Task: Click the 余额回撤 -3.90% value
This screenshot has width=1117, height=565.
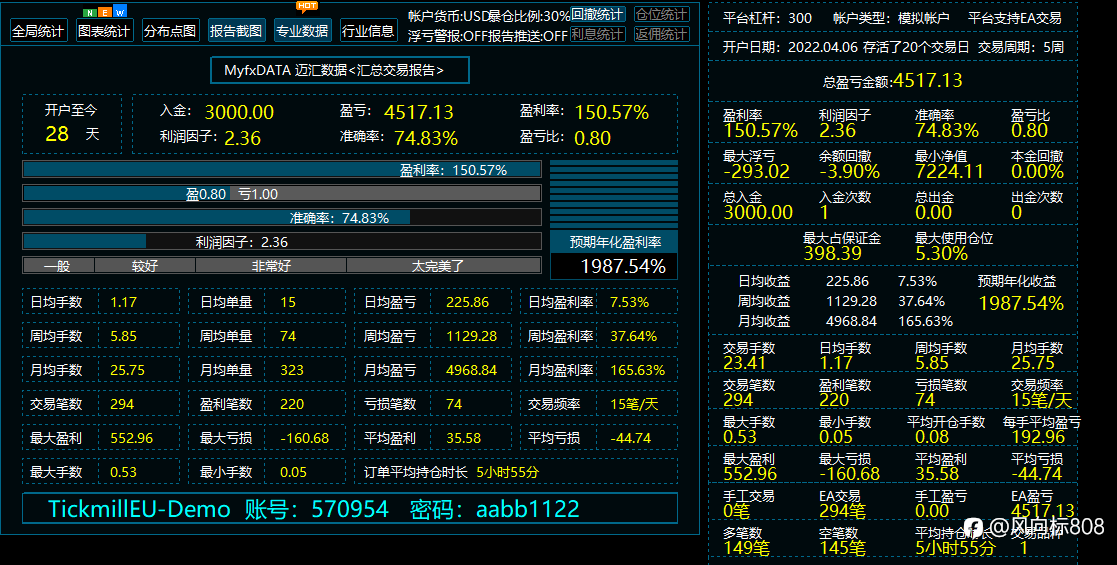Action: click(848, 171)
